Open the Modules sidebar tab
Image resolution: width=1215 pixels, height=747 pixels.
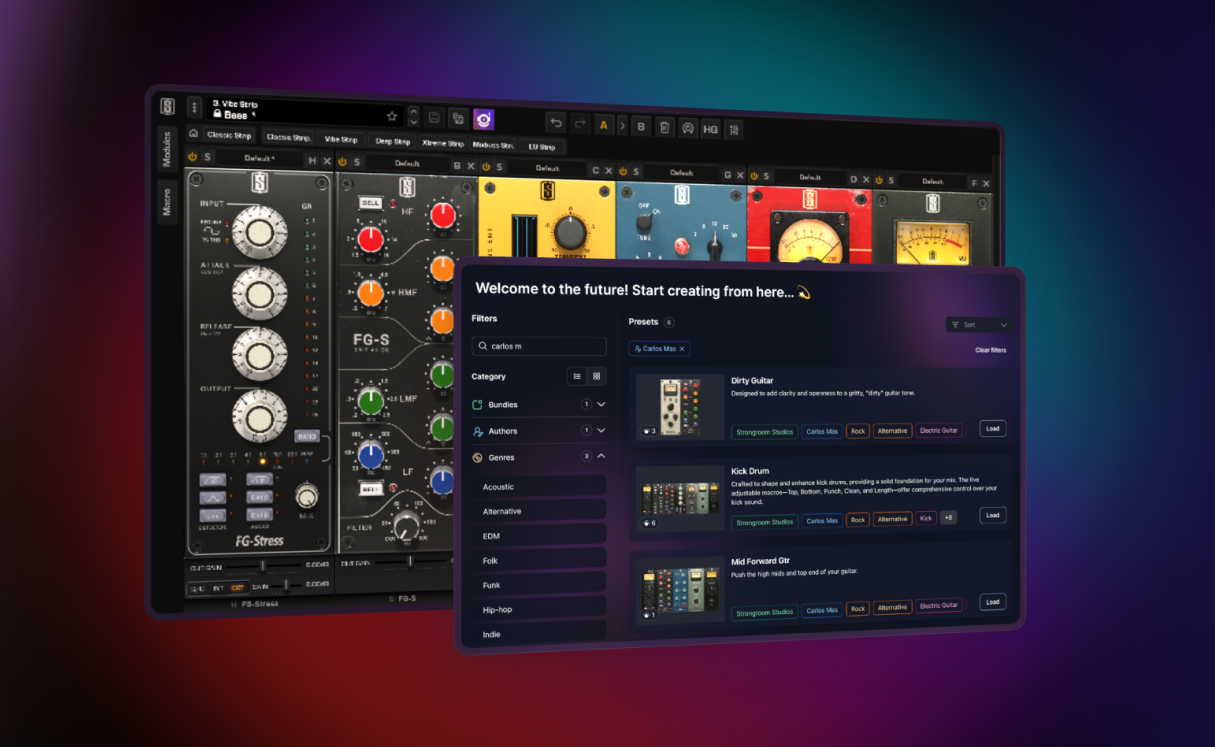166,148
